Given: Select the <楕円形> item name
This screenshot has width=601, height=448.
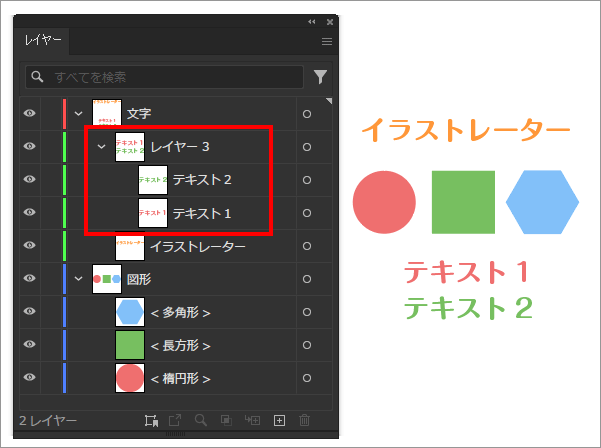Looking at the screenshot, I should (x=181, y=379).
